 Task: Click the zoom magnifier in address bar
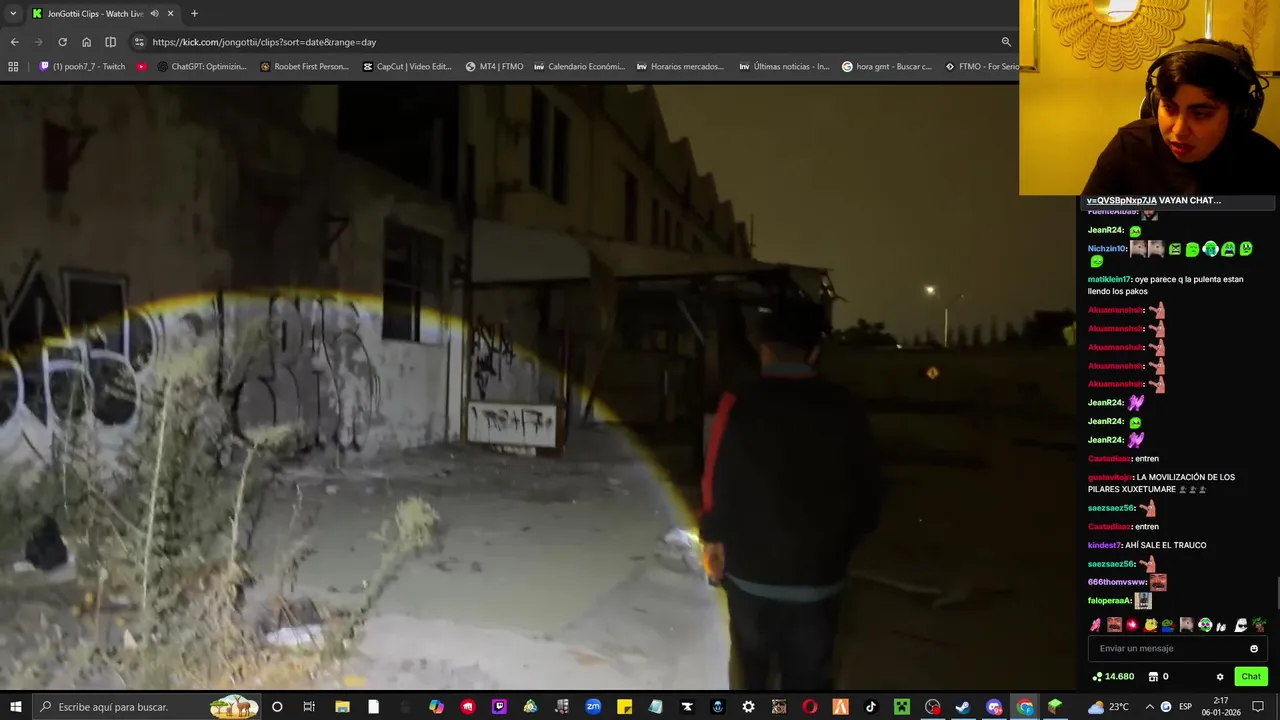click(1005, 42)
